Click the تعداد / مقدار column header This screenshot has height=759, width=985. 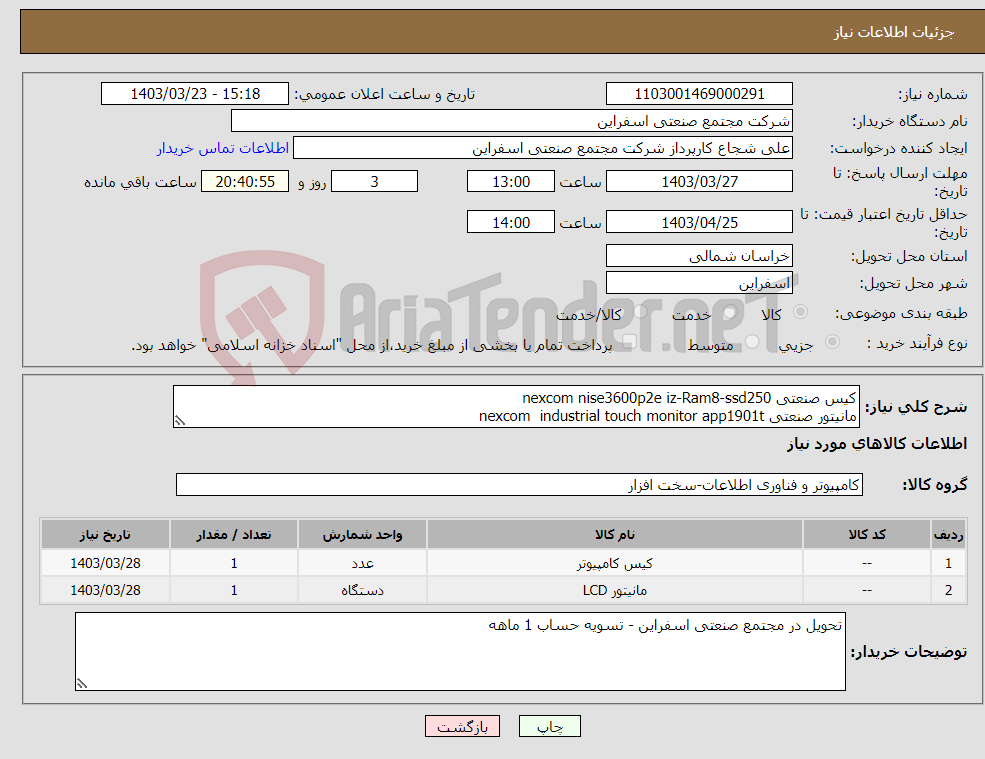pos(234,535)
